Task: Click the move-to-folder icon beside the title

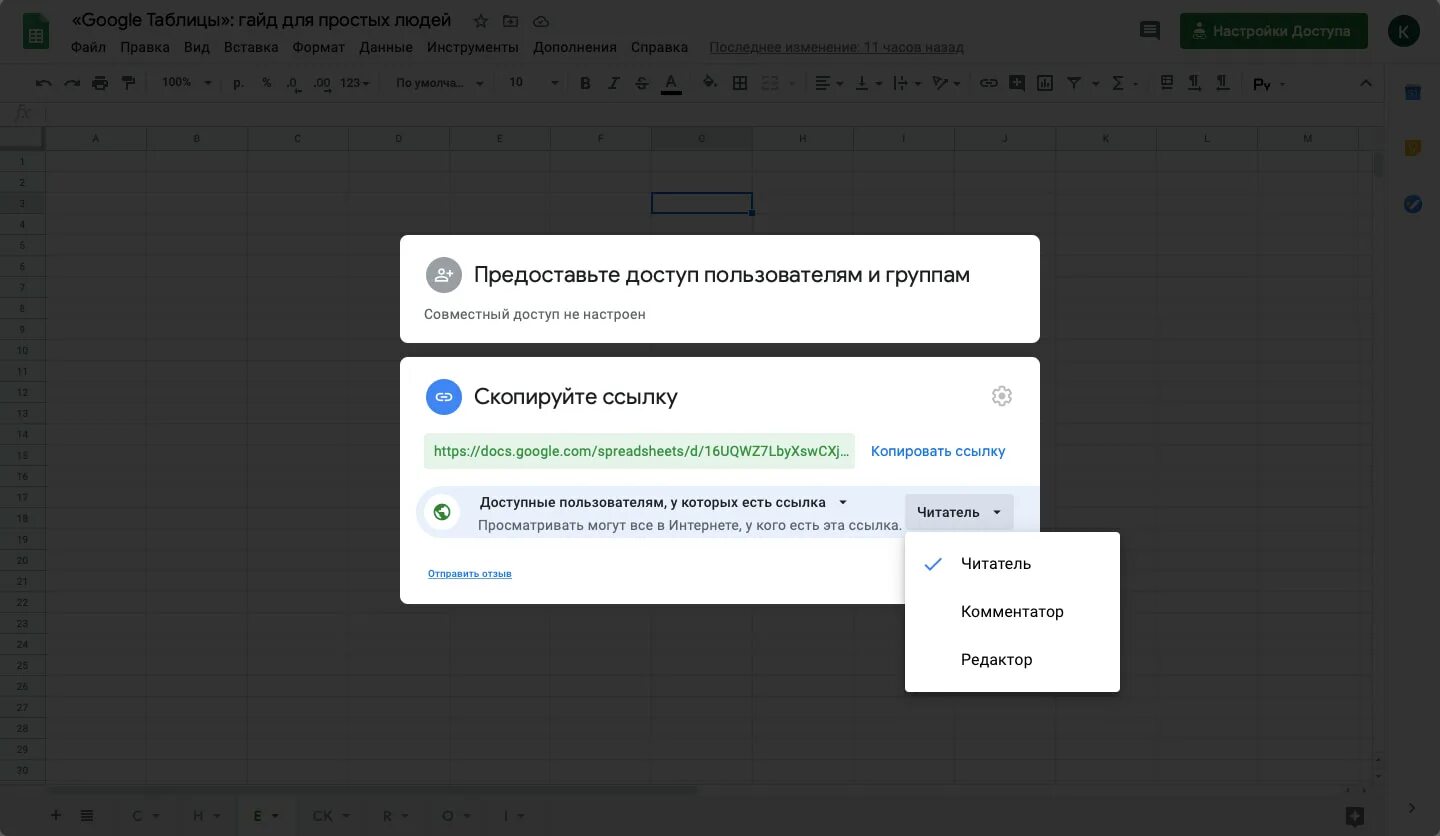Action: coord(511,21)
